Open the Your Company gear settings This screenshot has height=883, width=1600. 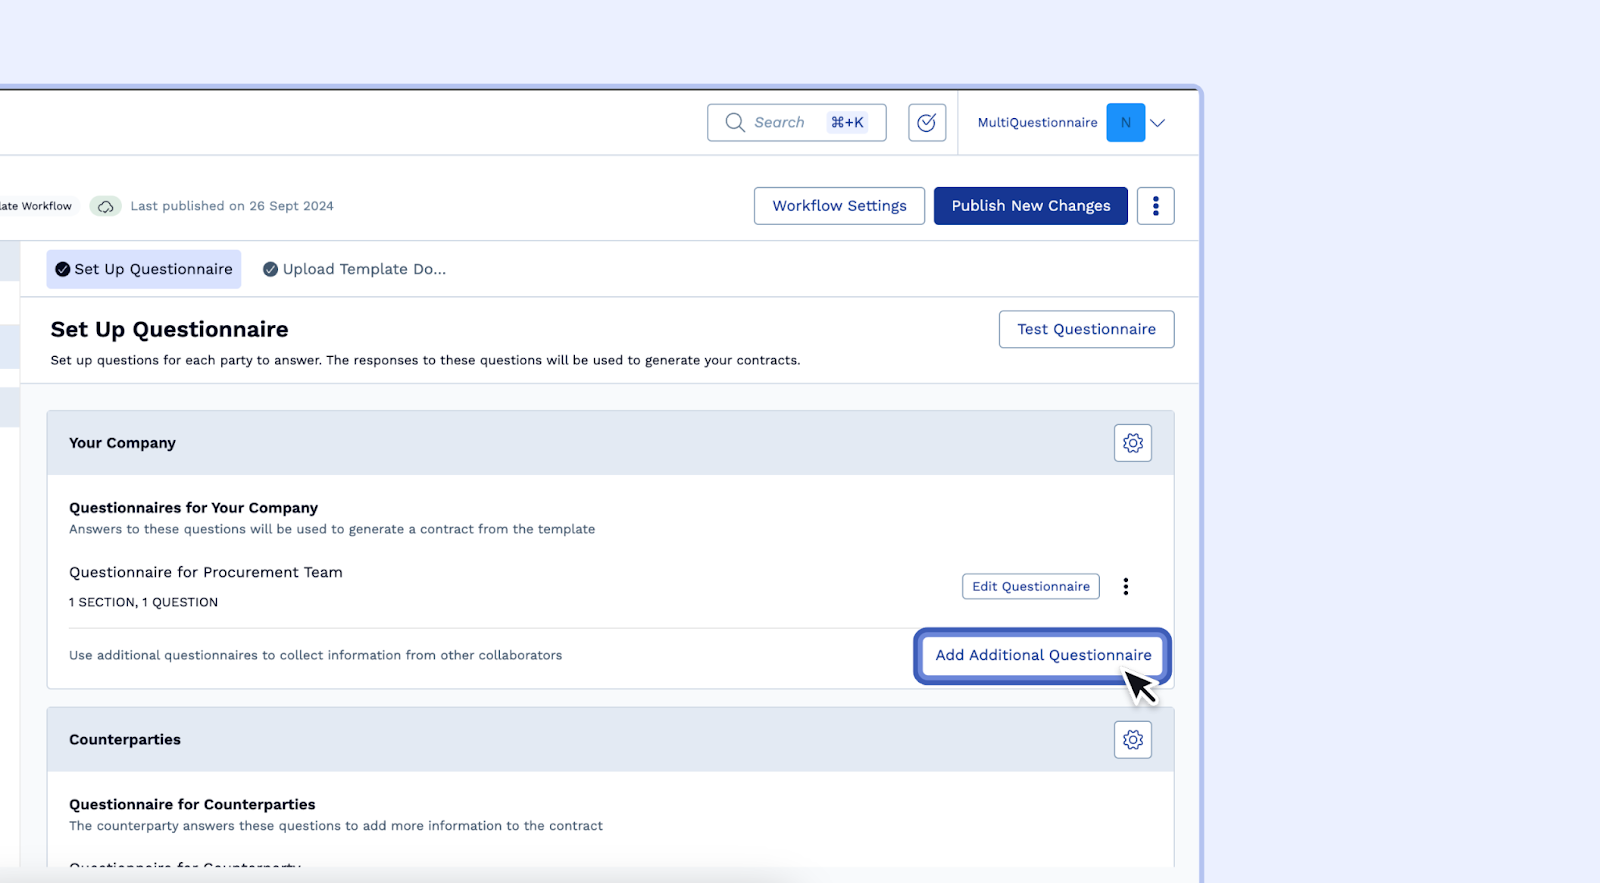click(x=1132, y=443)
